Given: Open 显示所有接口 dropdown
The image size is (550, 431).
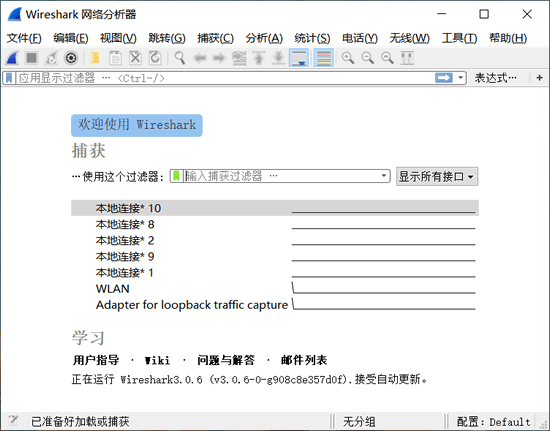Looking at the screenshot, I should click(x=437, y=176).
